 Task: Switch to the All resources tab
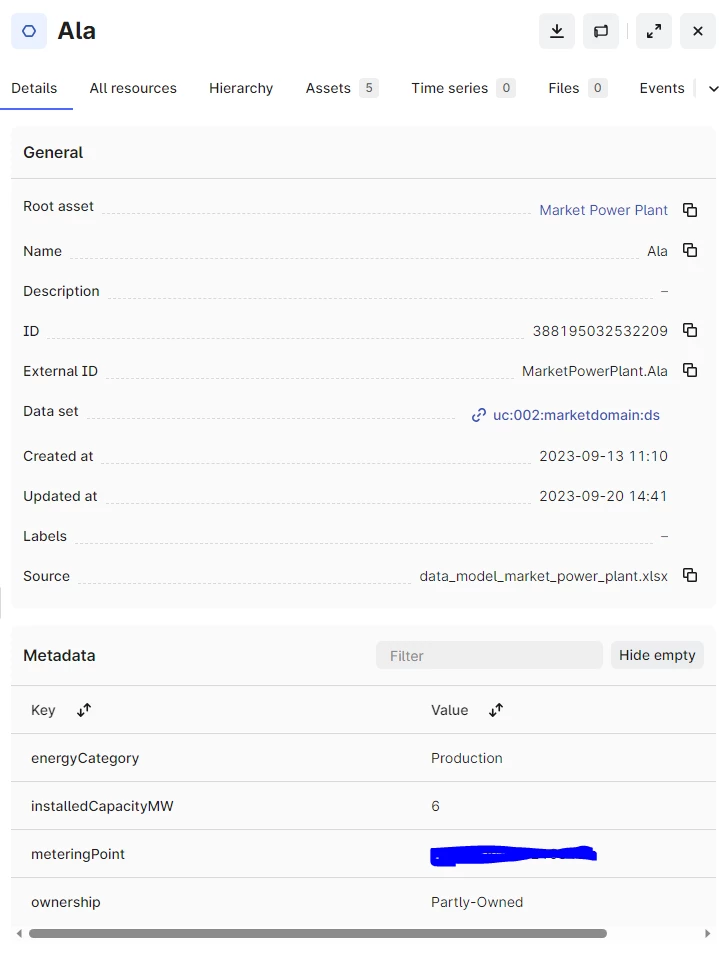tap(133, 88)
